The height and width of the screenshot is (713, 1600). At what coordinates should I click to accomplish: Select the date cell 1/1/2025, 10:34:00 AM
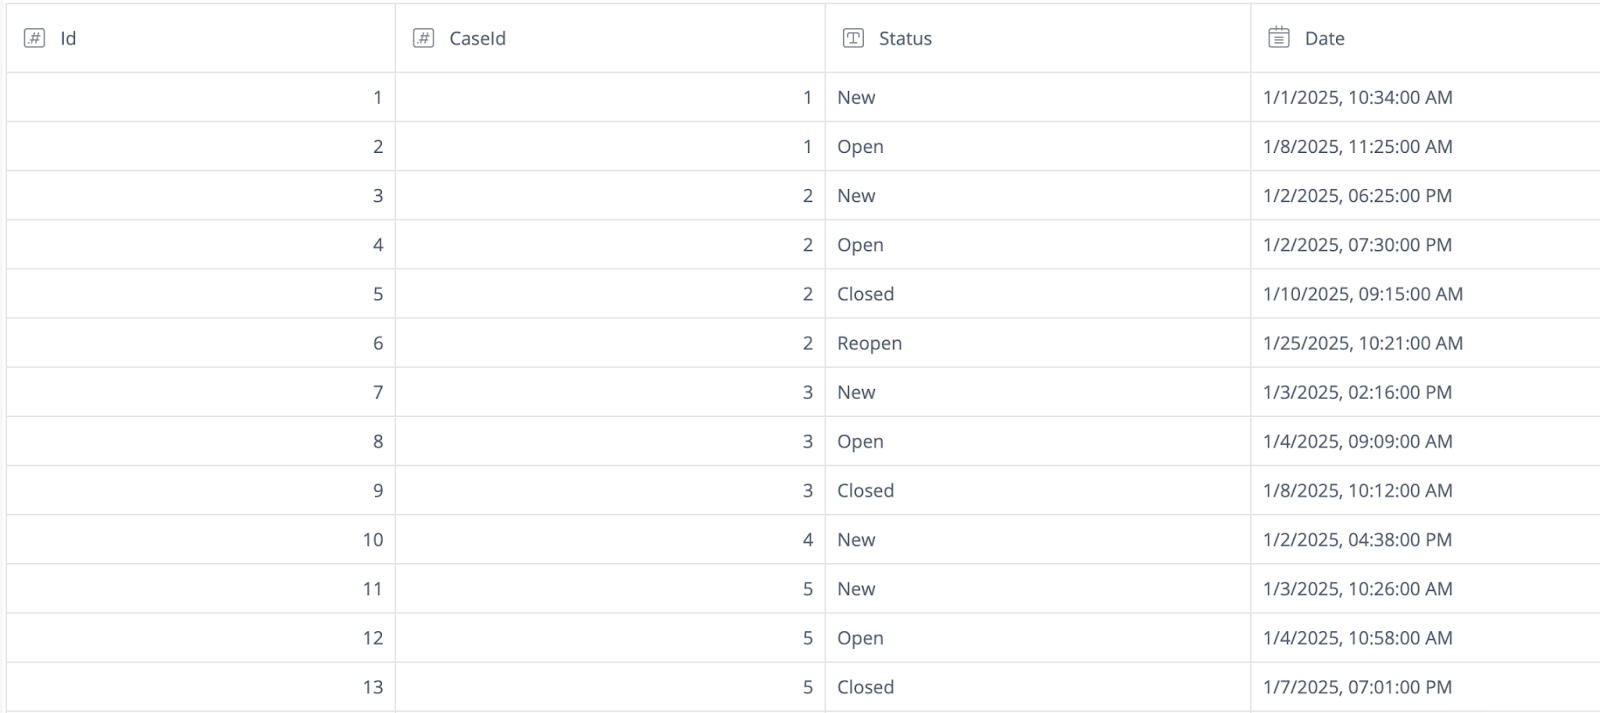point(1357,97)
